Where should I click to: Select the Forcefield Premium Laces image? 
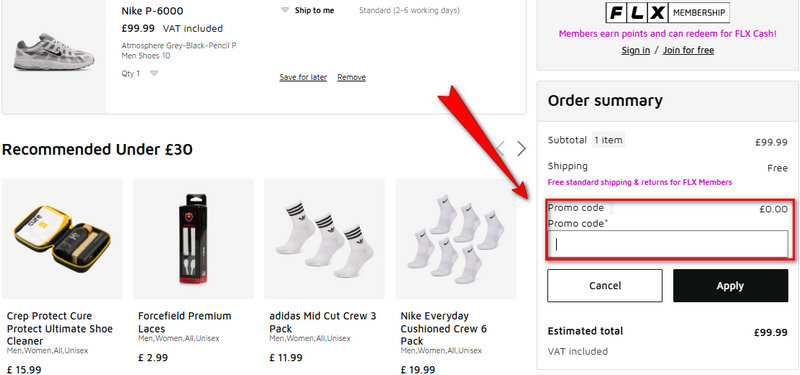[193, 238]
